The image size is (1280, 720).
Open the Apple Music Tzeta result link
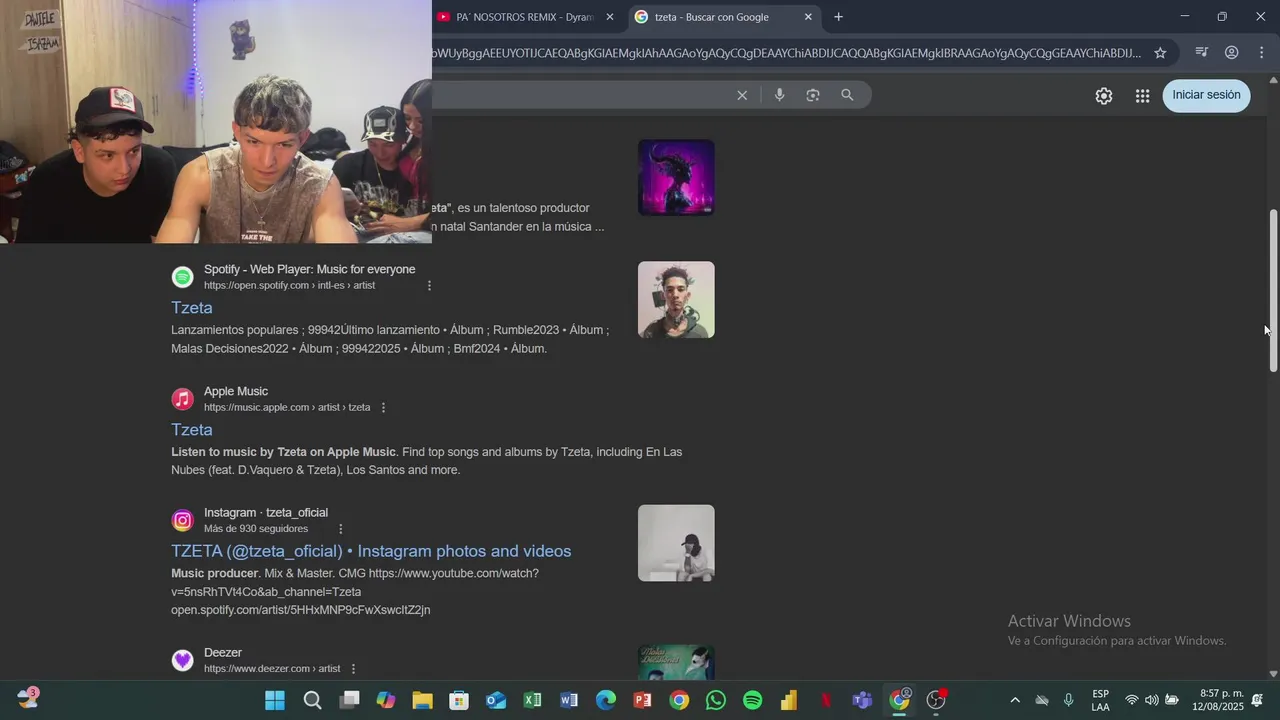pos(192,430)
